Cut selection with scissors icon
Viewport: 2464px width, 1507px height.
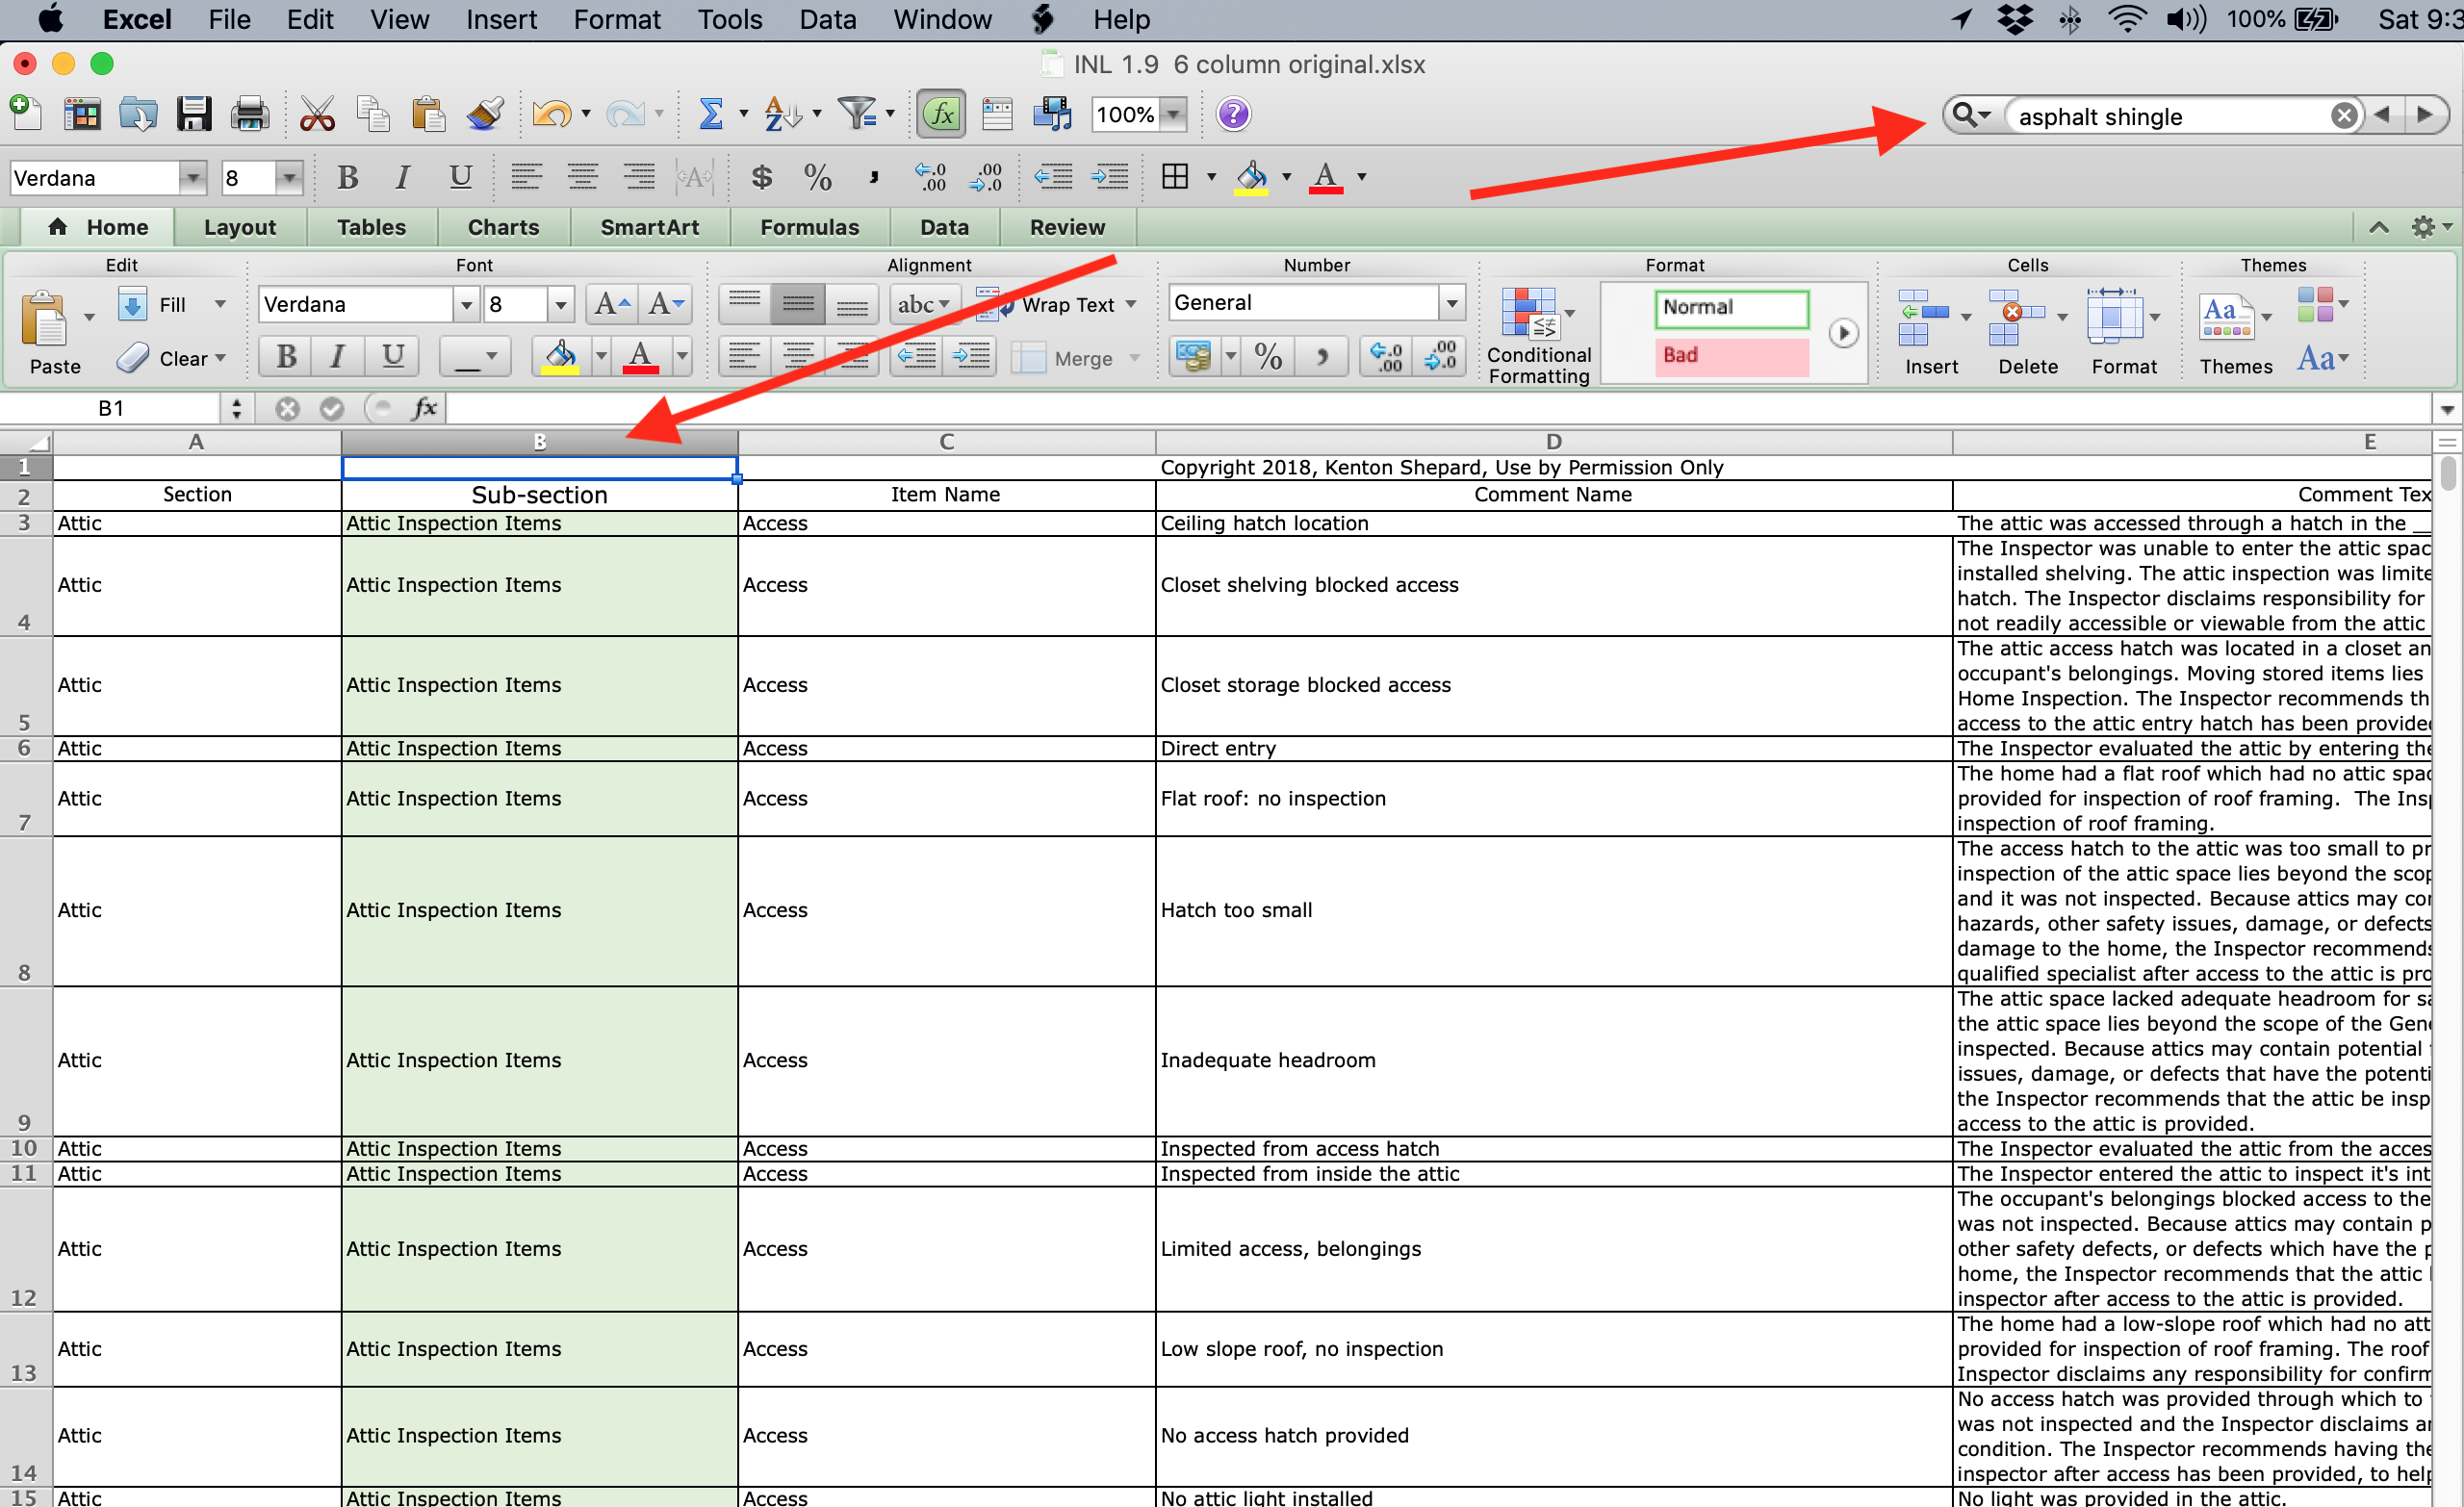[x=317, y=114]
